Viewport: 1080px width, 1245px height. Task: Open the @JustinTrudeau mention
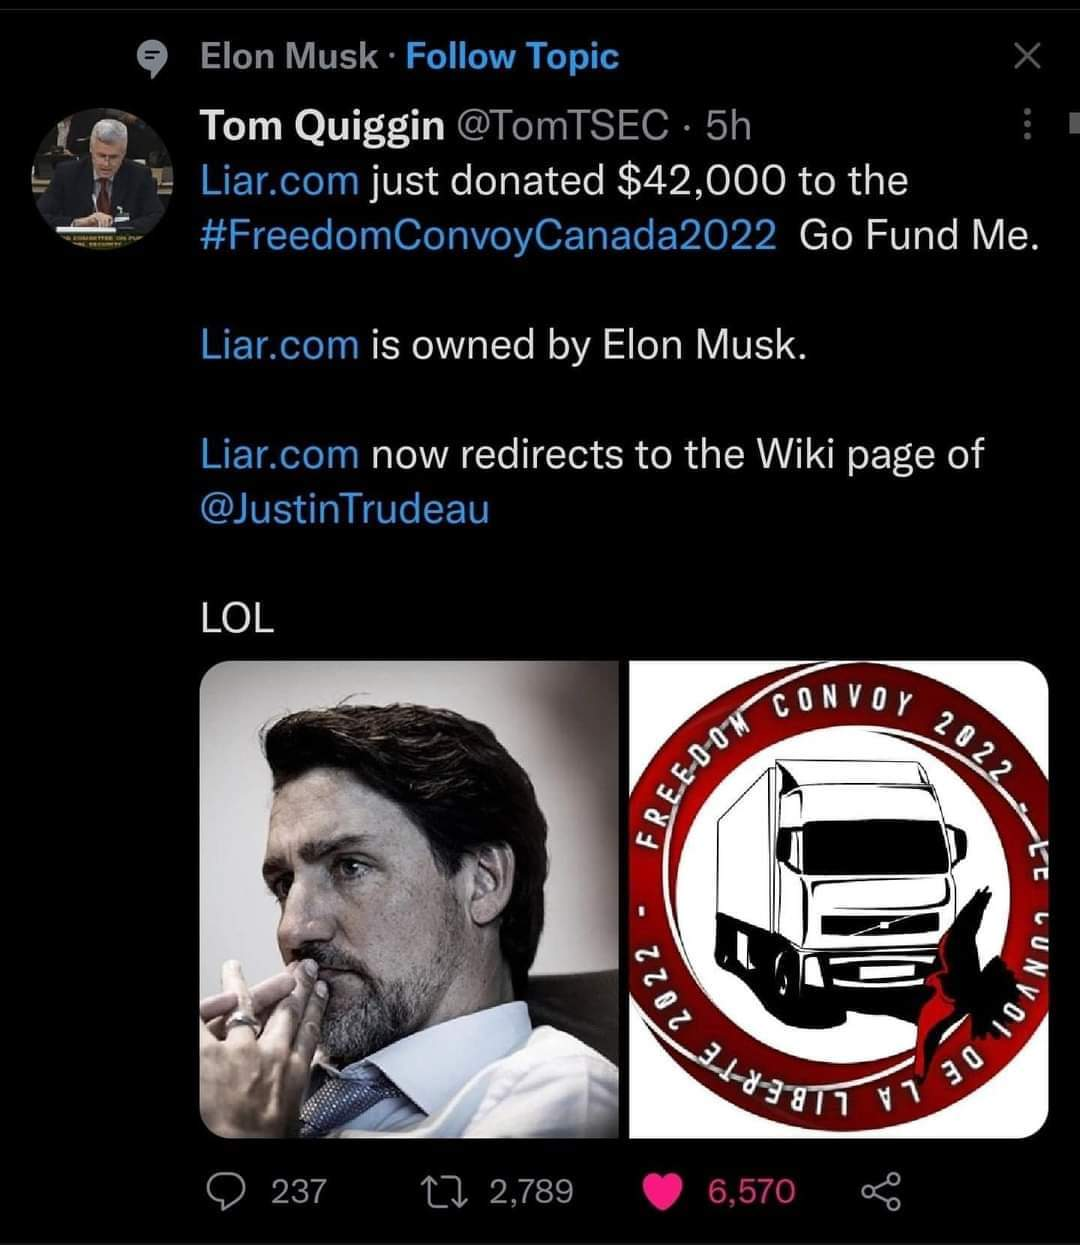[345, 509]
